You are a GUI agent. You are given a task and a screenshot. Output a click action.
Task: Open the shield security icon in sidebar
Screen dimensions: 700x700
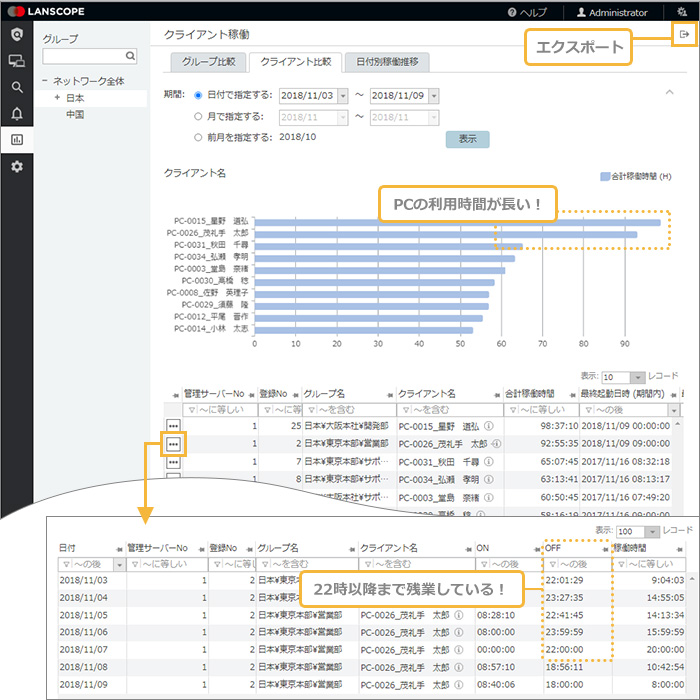click(x=16, y=35)
